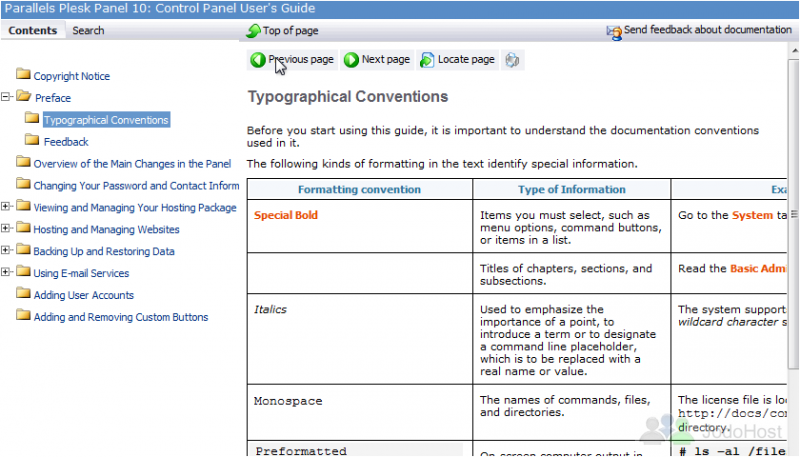Click the Top of page green arrow icon
800x457 pixels.
tap(253, 31)
